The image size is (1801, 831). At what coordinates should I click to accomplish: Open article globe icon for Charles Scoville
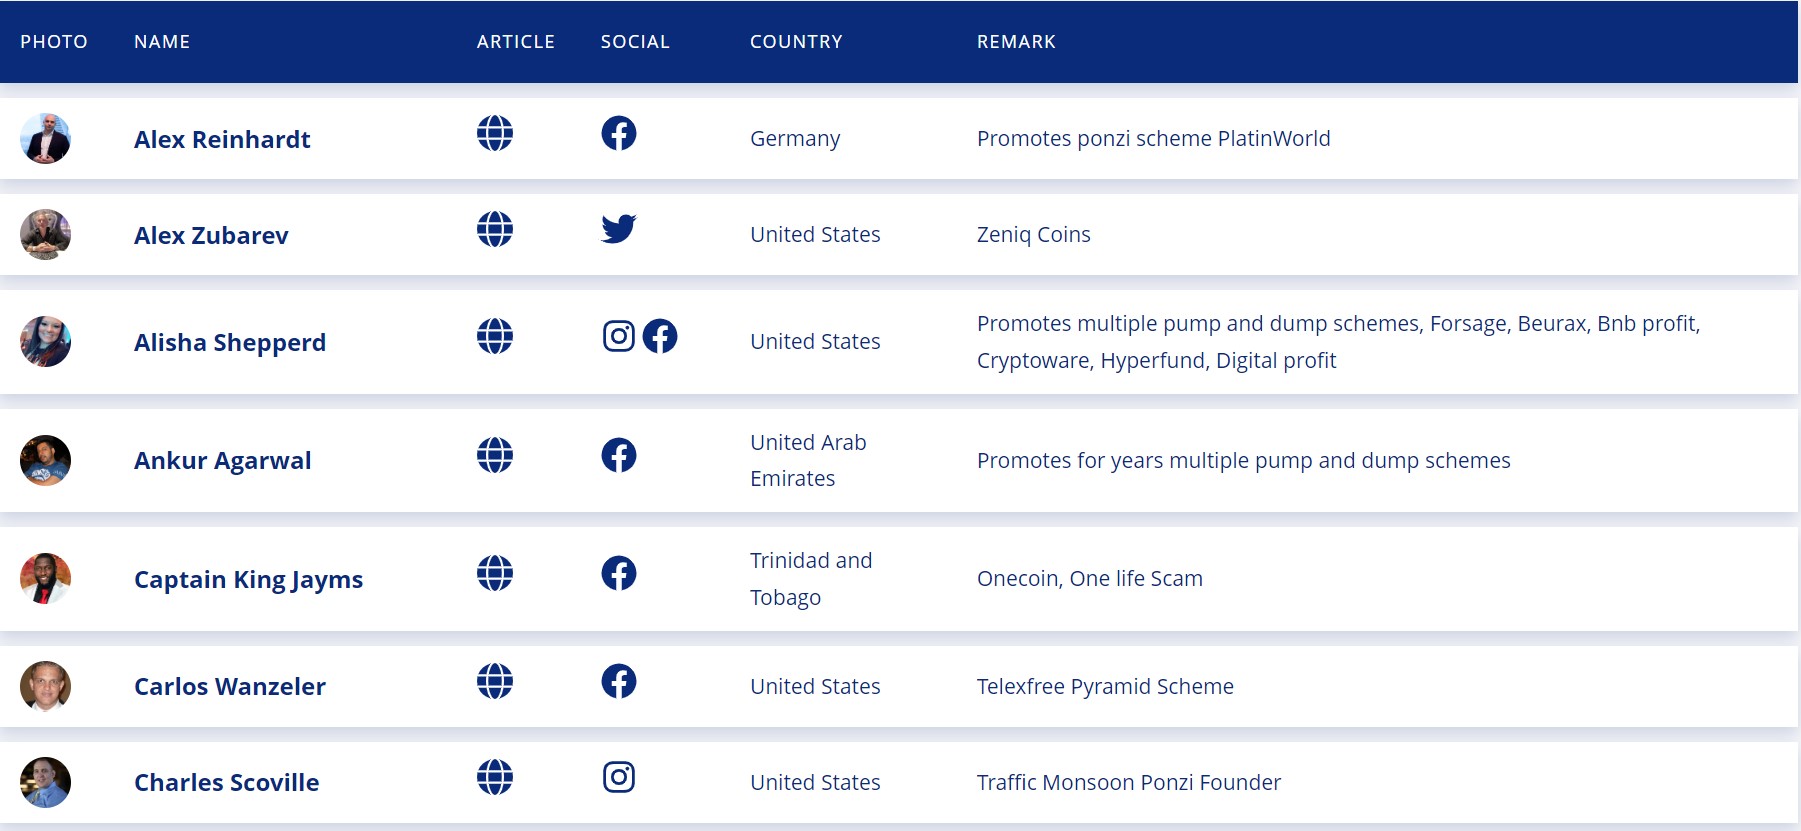[495, 777]
